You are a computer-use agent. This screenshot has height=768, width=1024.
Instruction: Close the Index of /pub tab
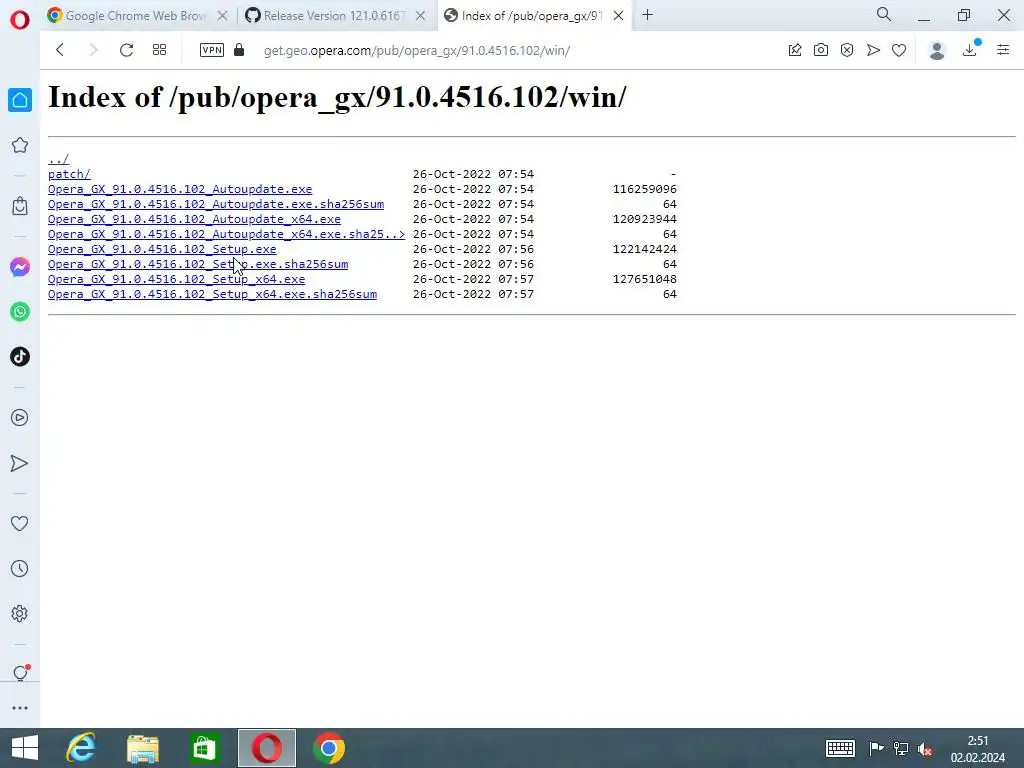[x=618, y=16]
